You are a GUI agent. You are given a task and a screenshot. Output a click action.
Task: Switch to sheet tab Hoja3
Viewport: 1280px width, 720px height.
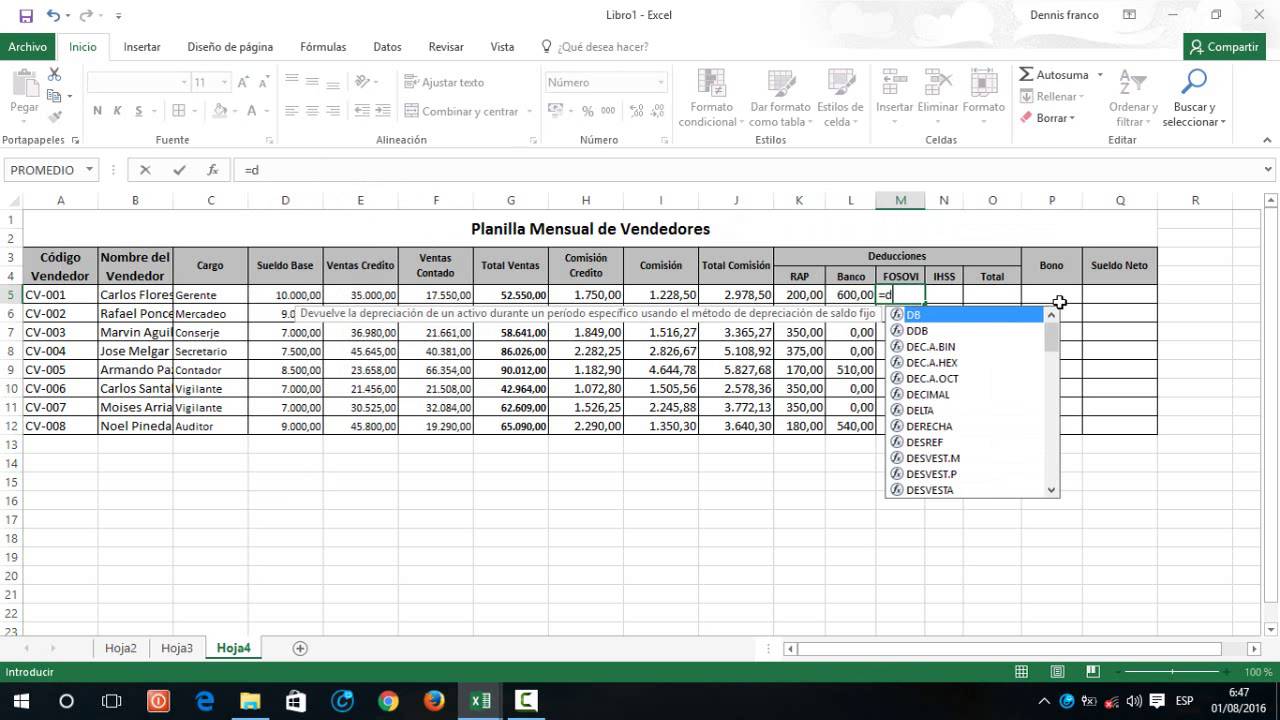click(176, 648)
